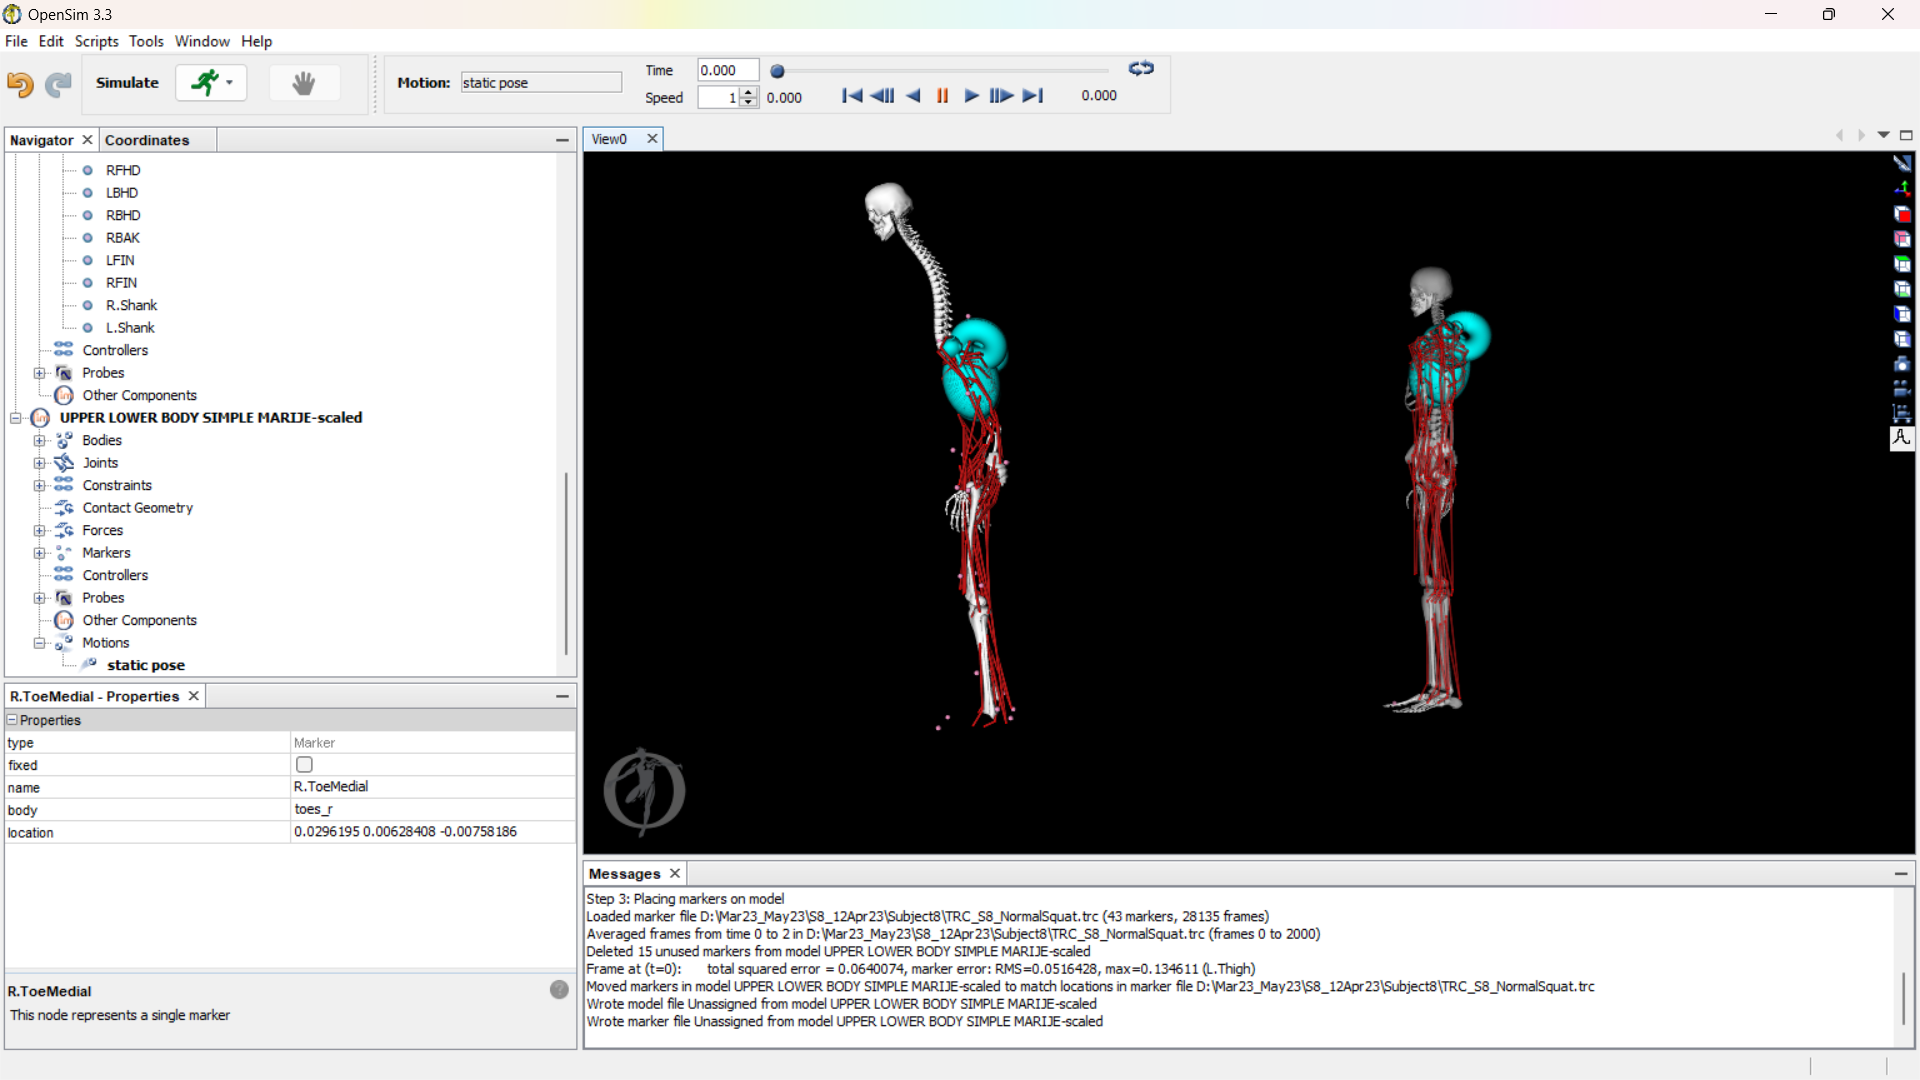Set left view with the blue cube icon
The height and width of the screenshot is (1080, 1920).
click(x=1902, y=314)
